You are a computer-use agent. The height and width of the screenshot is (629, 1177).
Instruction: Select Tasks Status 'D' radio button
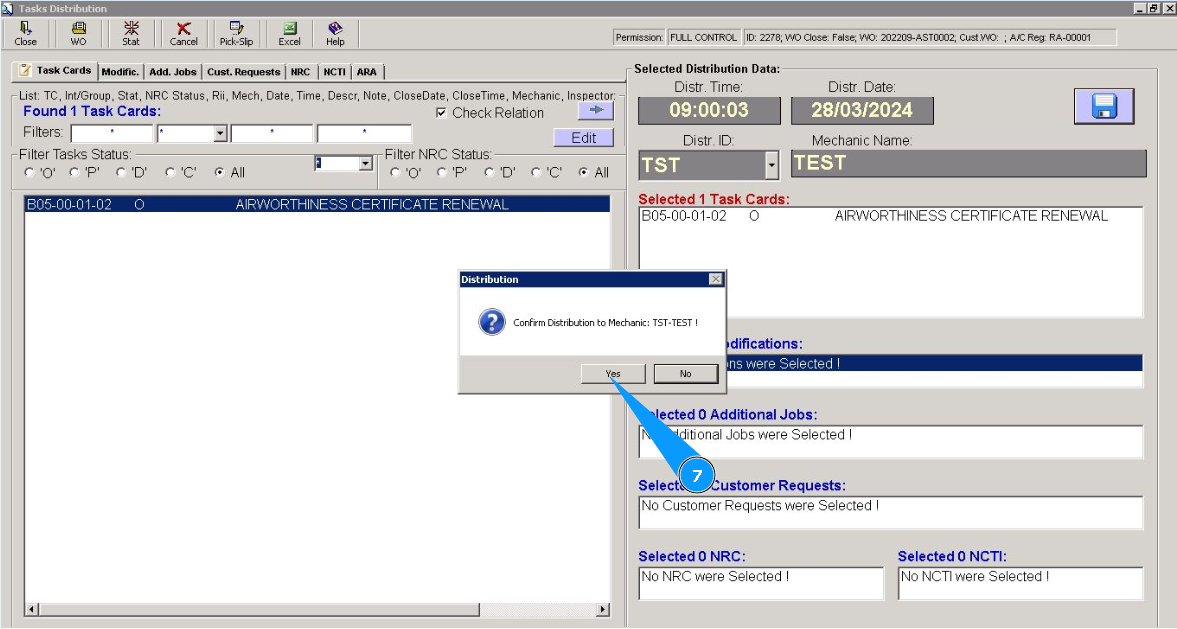(121, 173)
